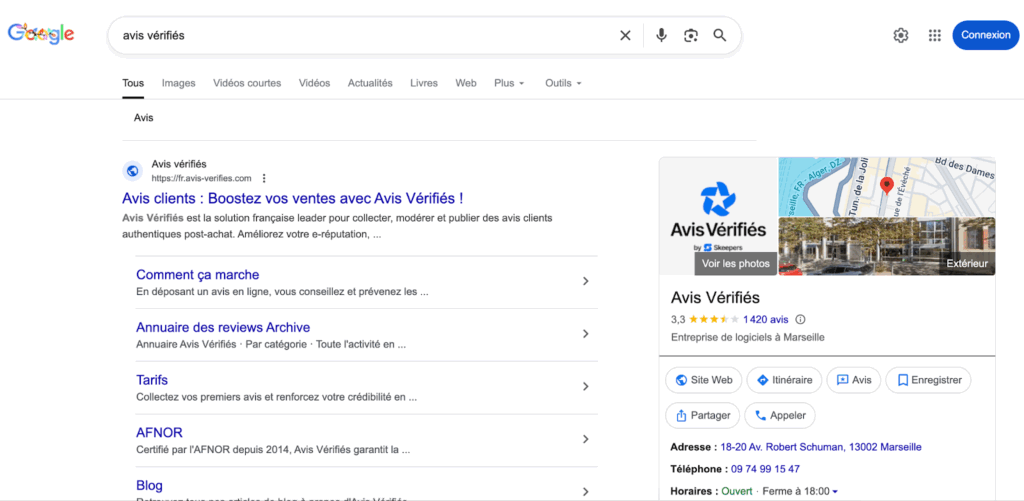Expand opening hours arrow after Ferme à 18:00

835,491
